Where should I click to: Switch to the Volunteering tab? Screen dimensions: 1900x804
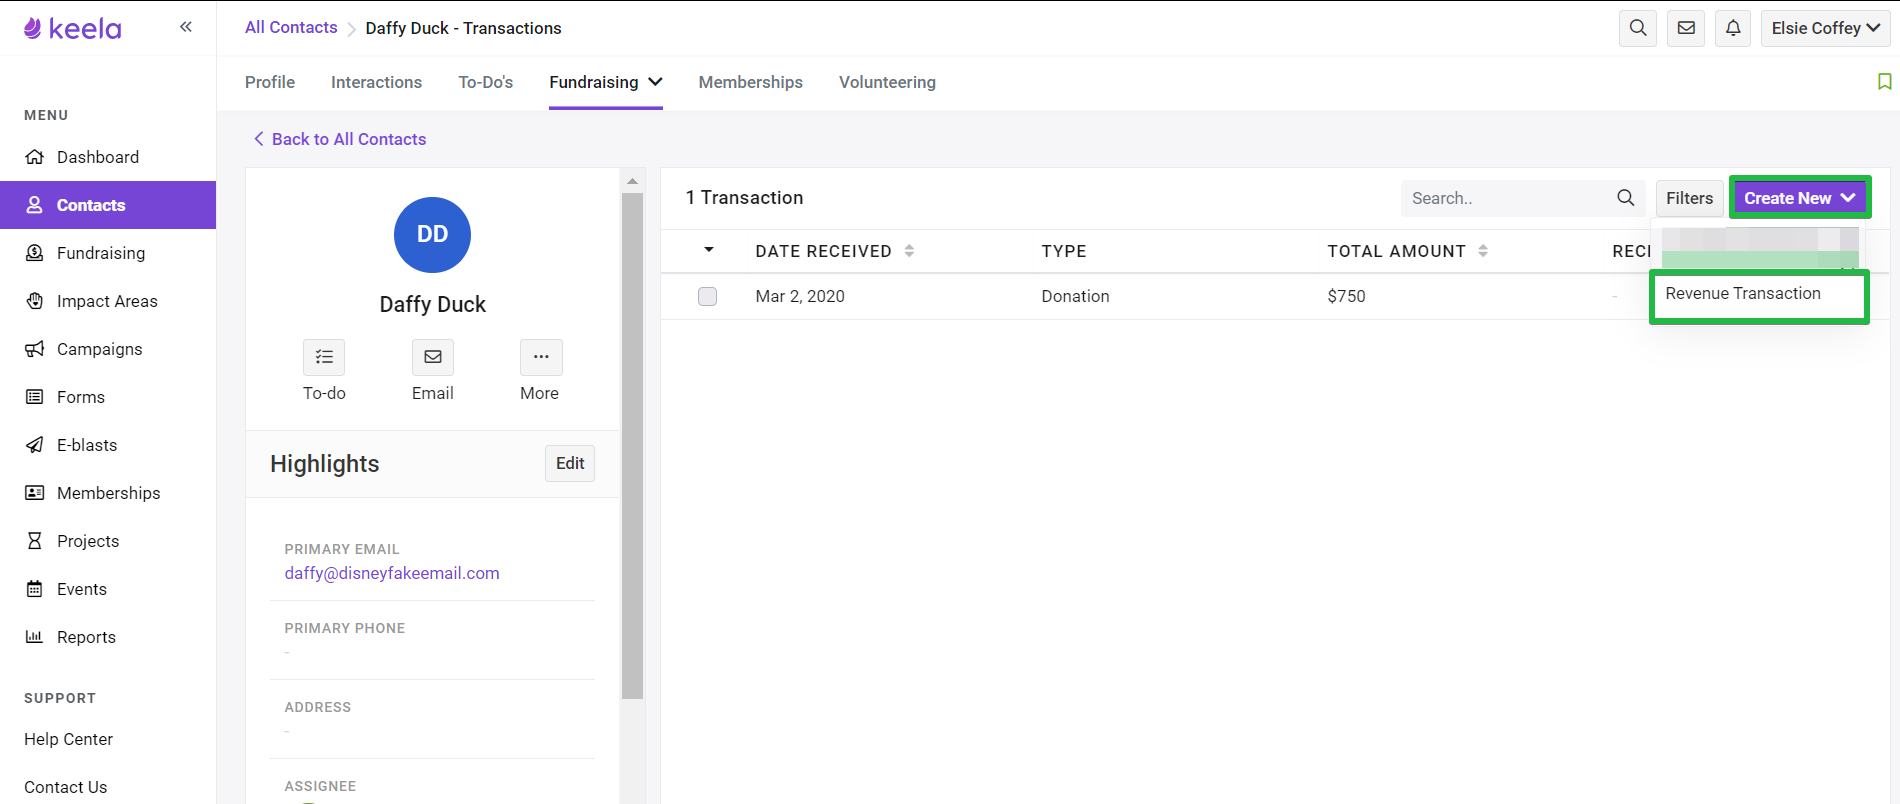(887, 82)
